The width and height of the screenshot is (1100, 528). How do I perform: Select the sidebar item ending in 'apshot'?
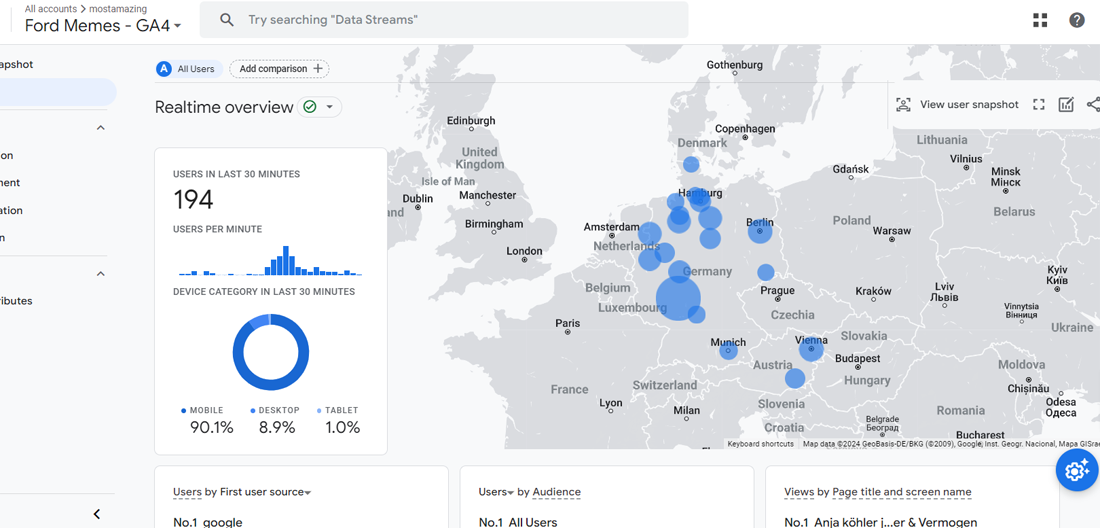[17, 65]
